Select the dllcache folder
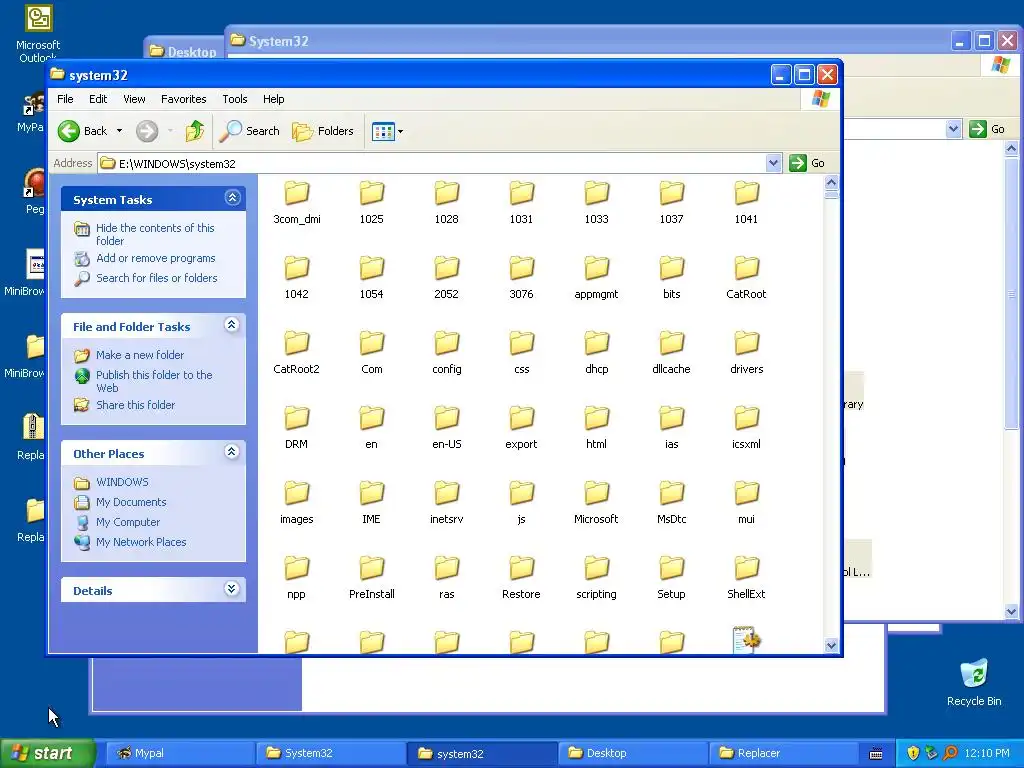Image resolution: width=1024 pixels, height=768 pixels. [x=671, y=353]
